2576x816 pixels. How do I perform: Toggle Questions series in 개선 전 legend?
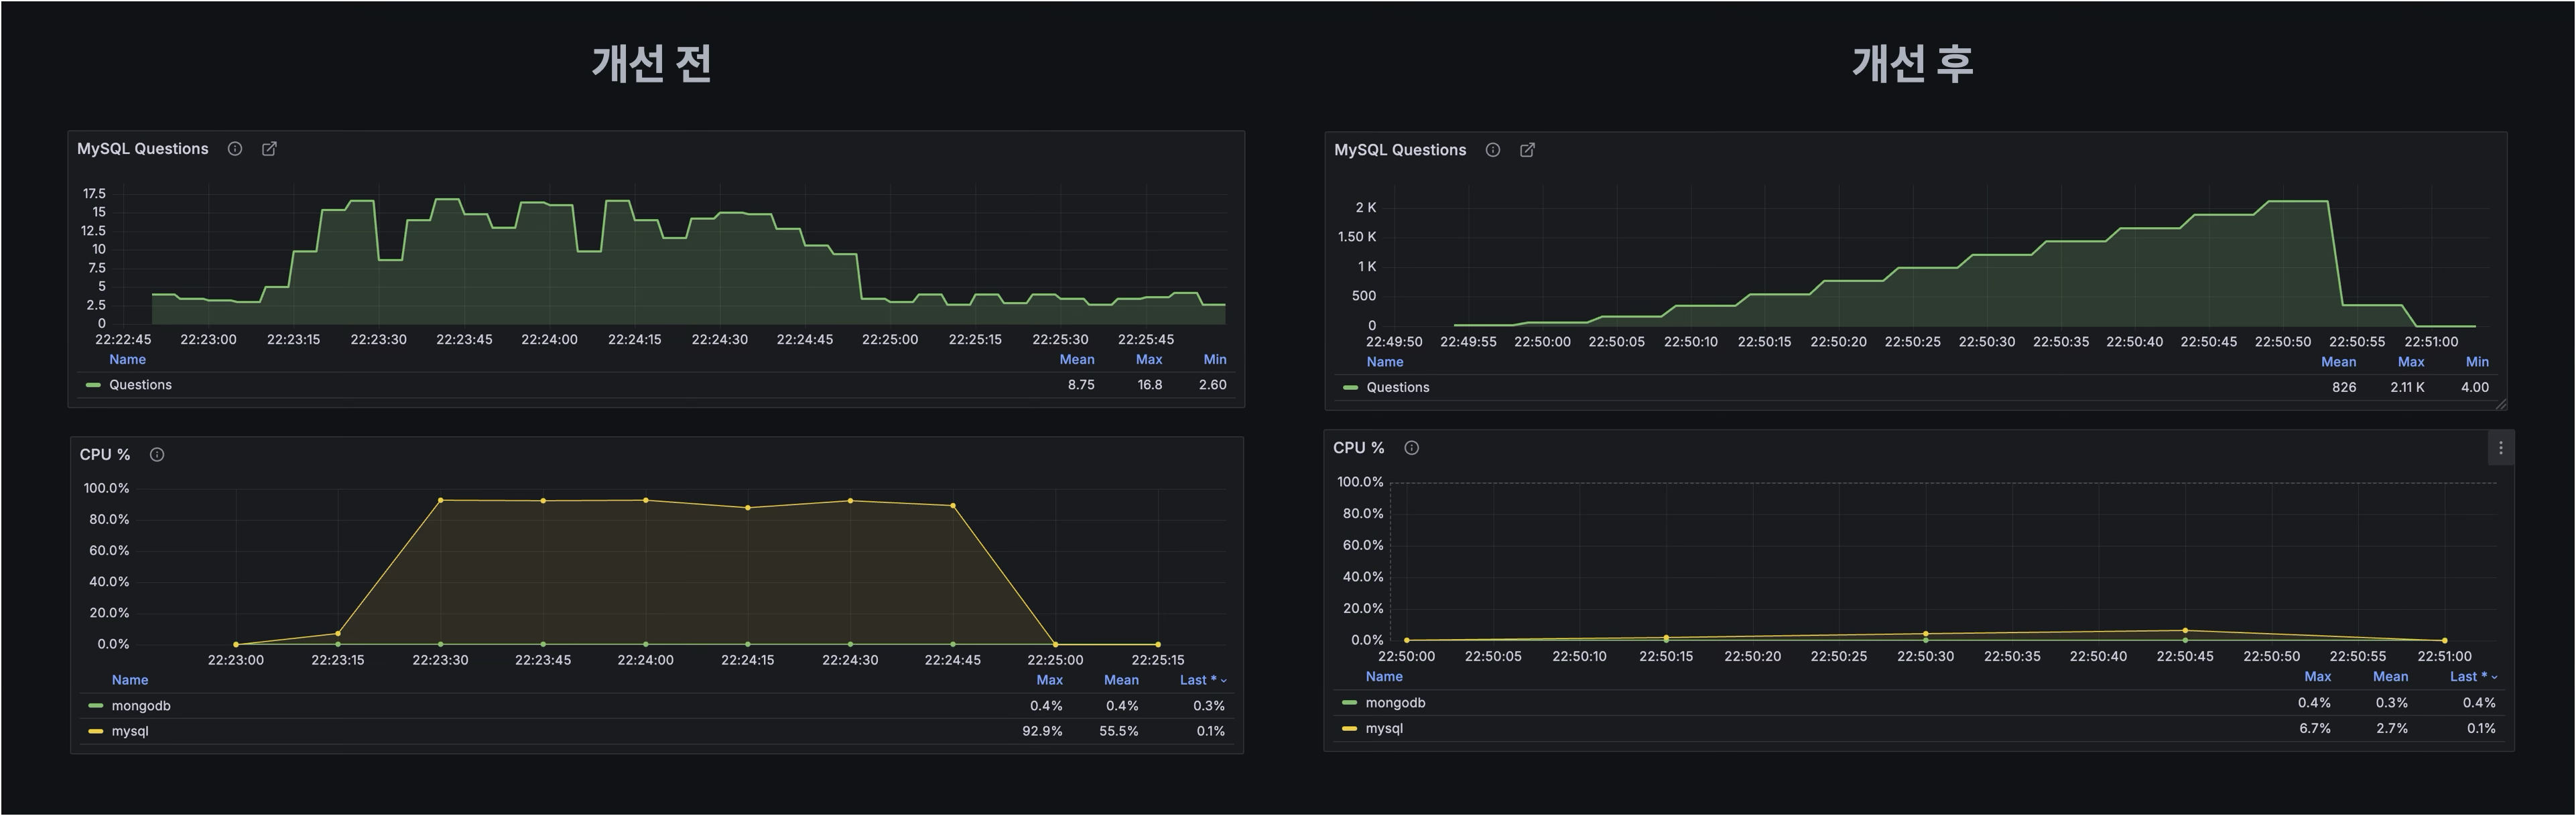pos(140,385)
